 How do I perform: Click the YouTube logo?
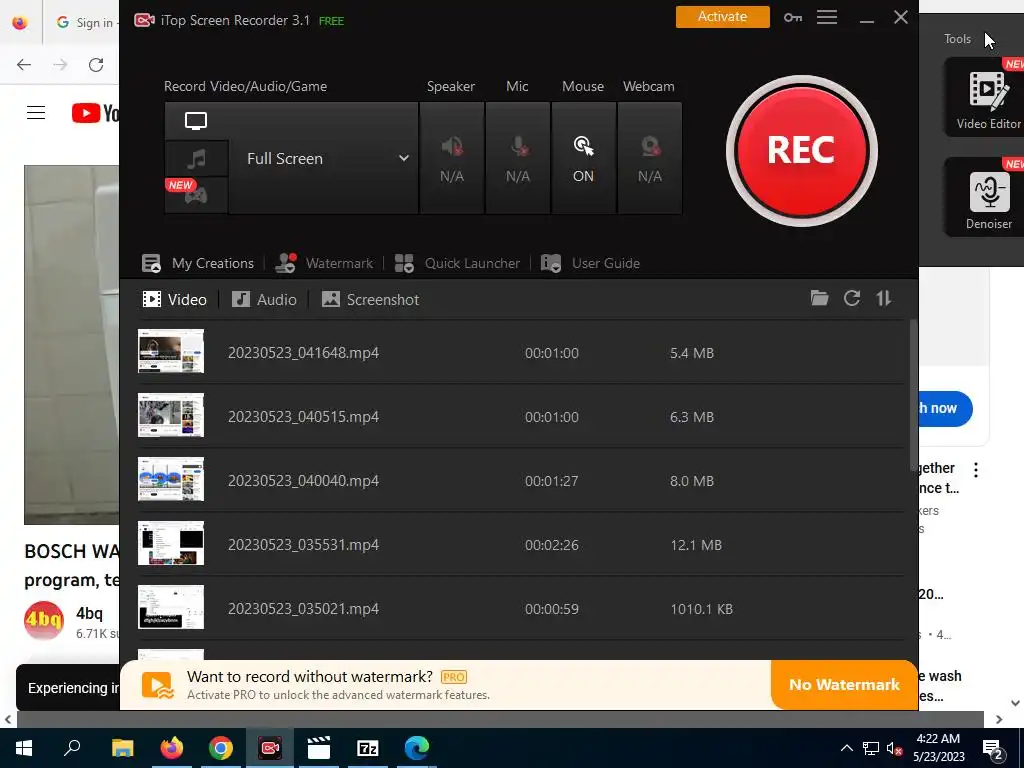click(x=95, y=113)
